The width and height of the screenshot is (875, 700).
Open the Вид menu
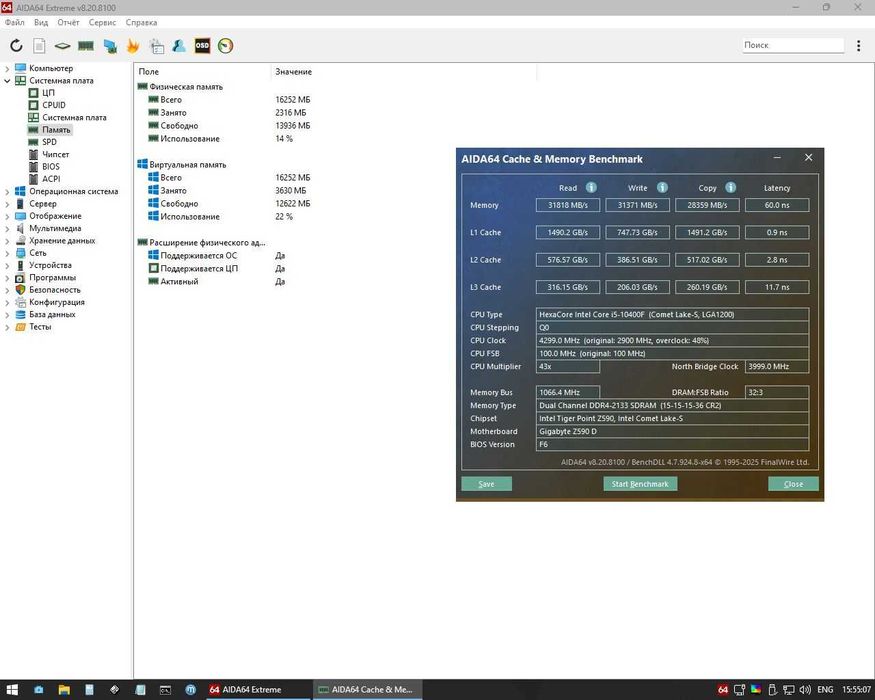click(41, 22)
